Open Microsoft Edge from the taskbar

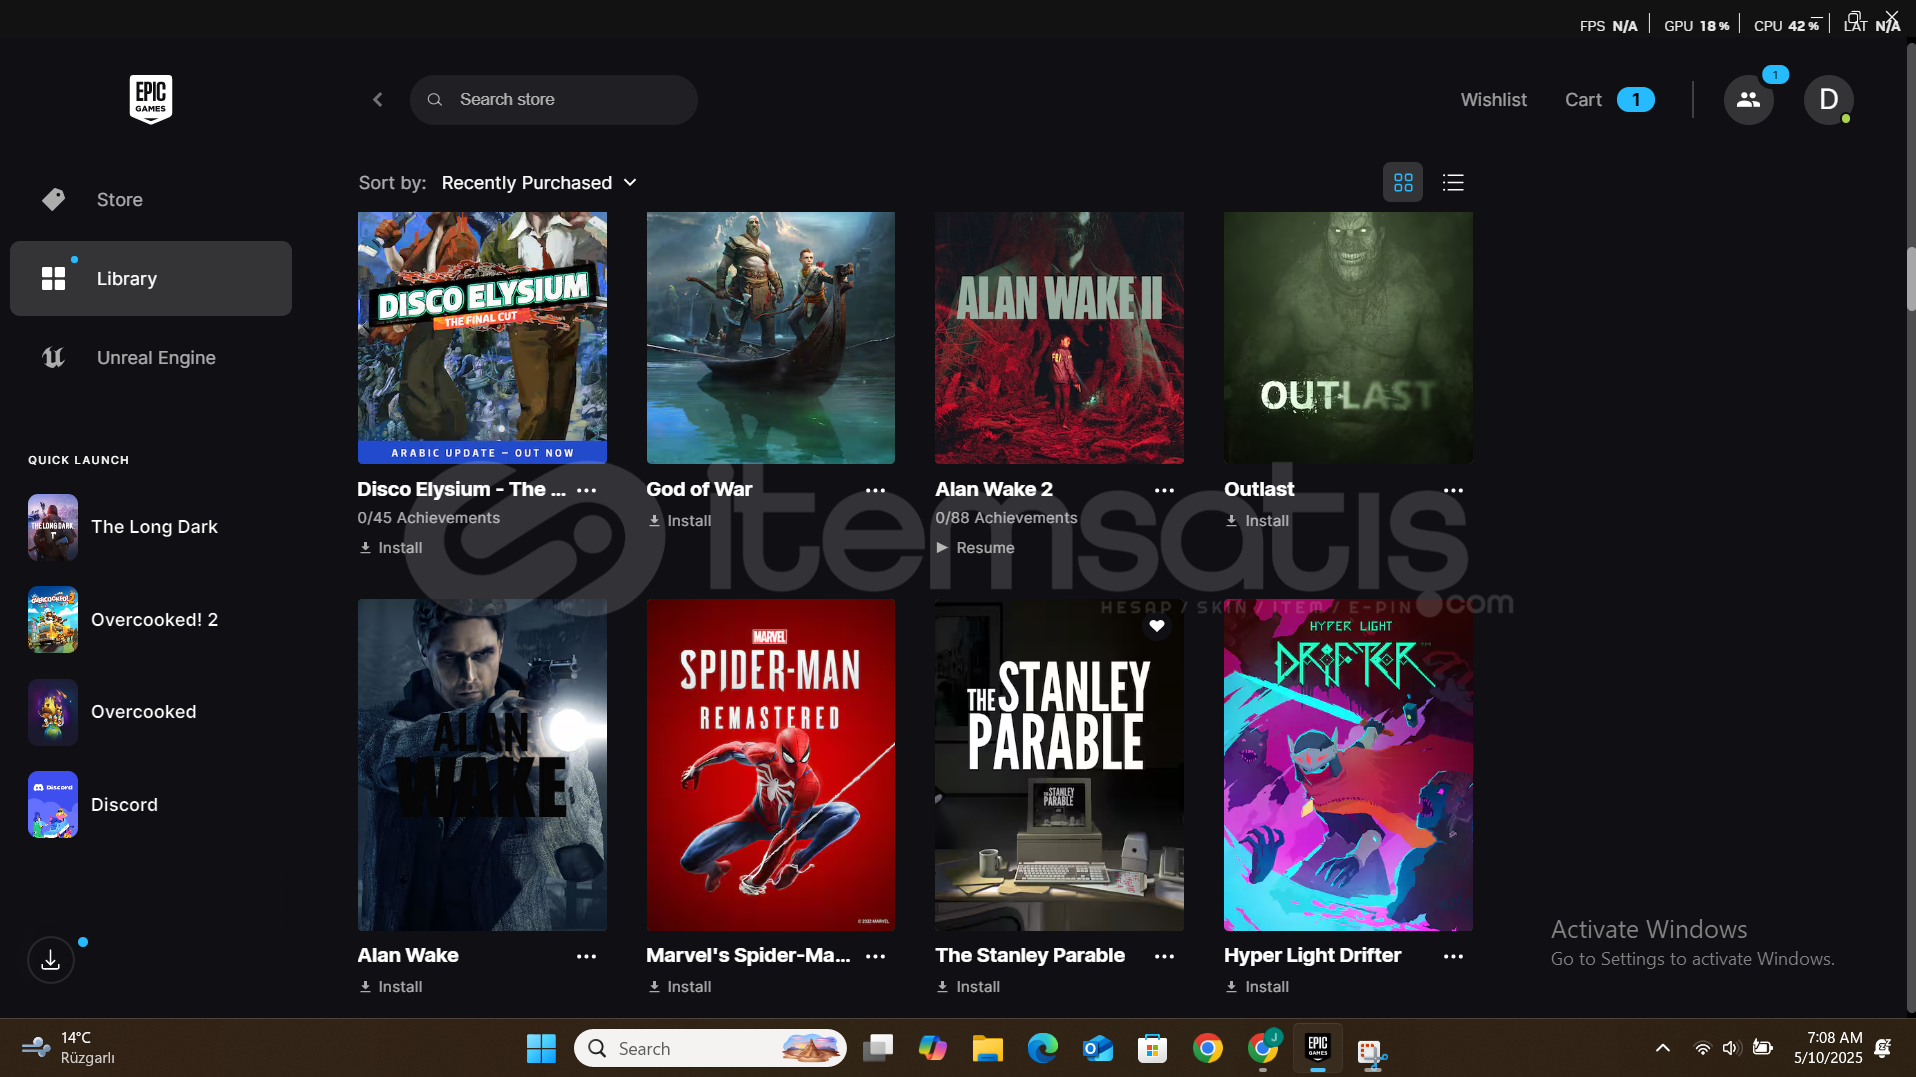(1043, 1048)
